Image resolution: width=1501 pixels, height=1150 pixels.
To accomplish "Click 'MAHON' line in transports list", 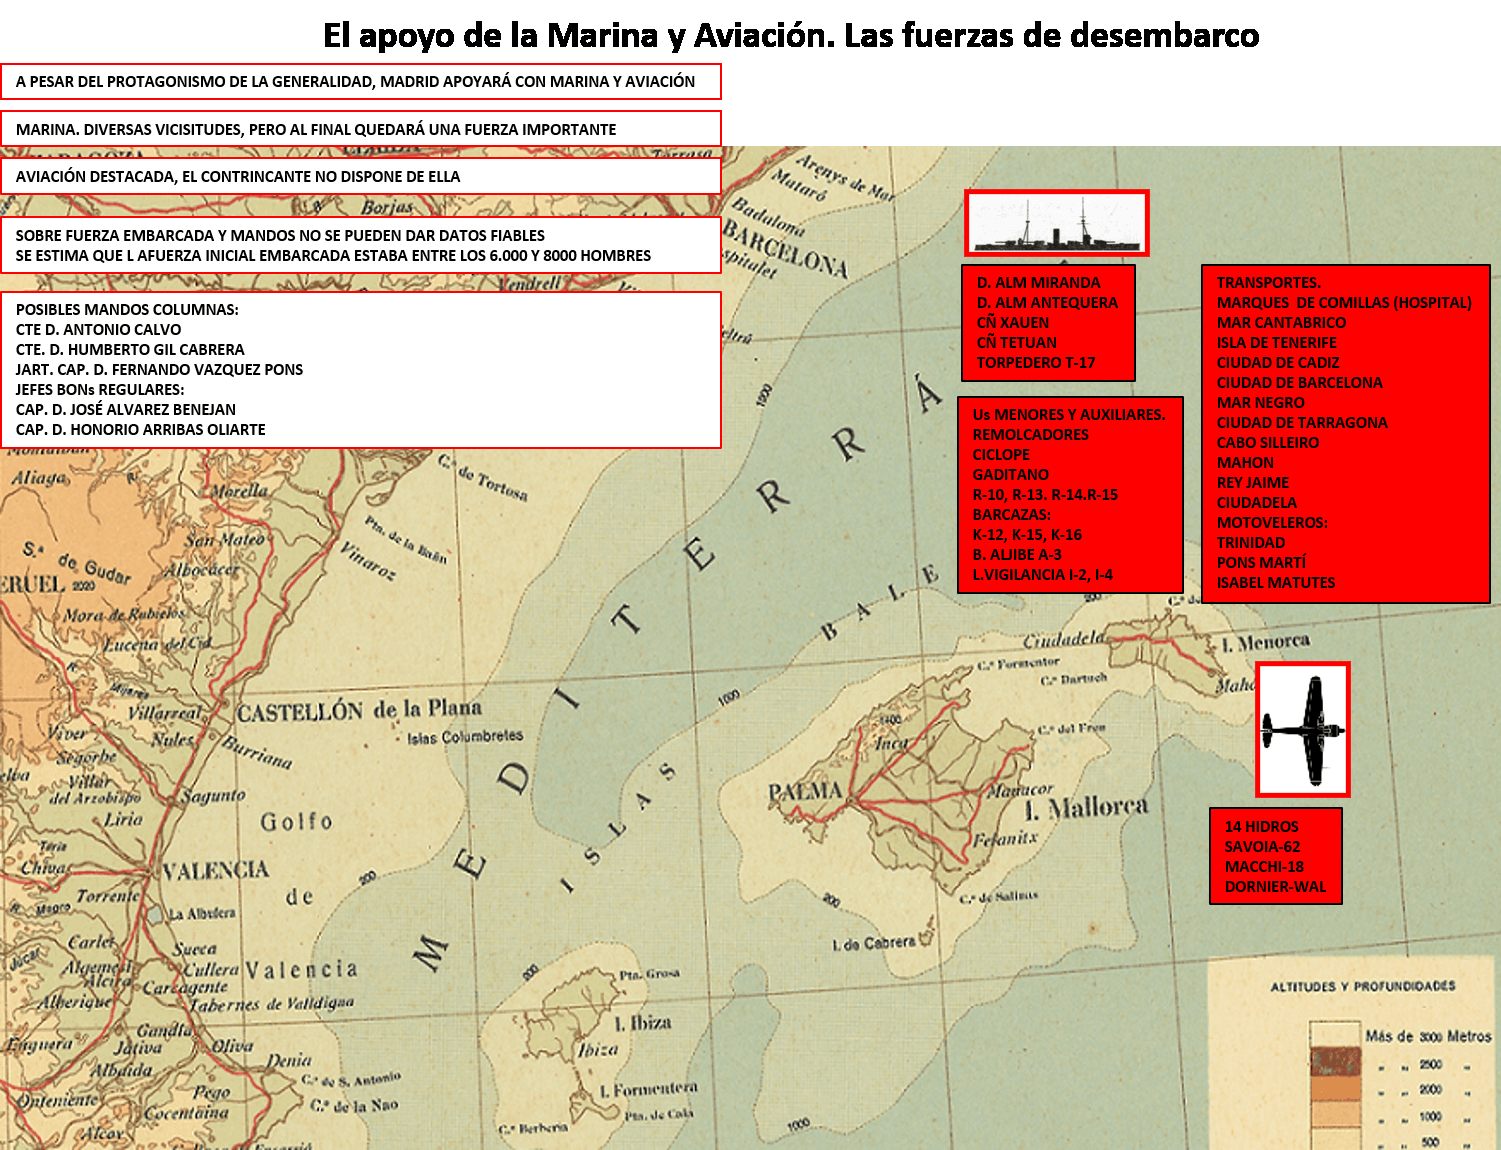I will tap(1245, 463).
